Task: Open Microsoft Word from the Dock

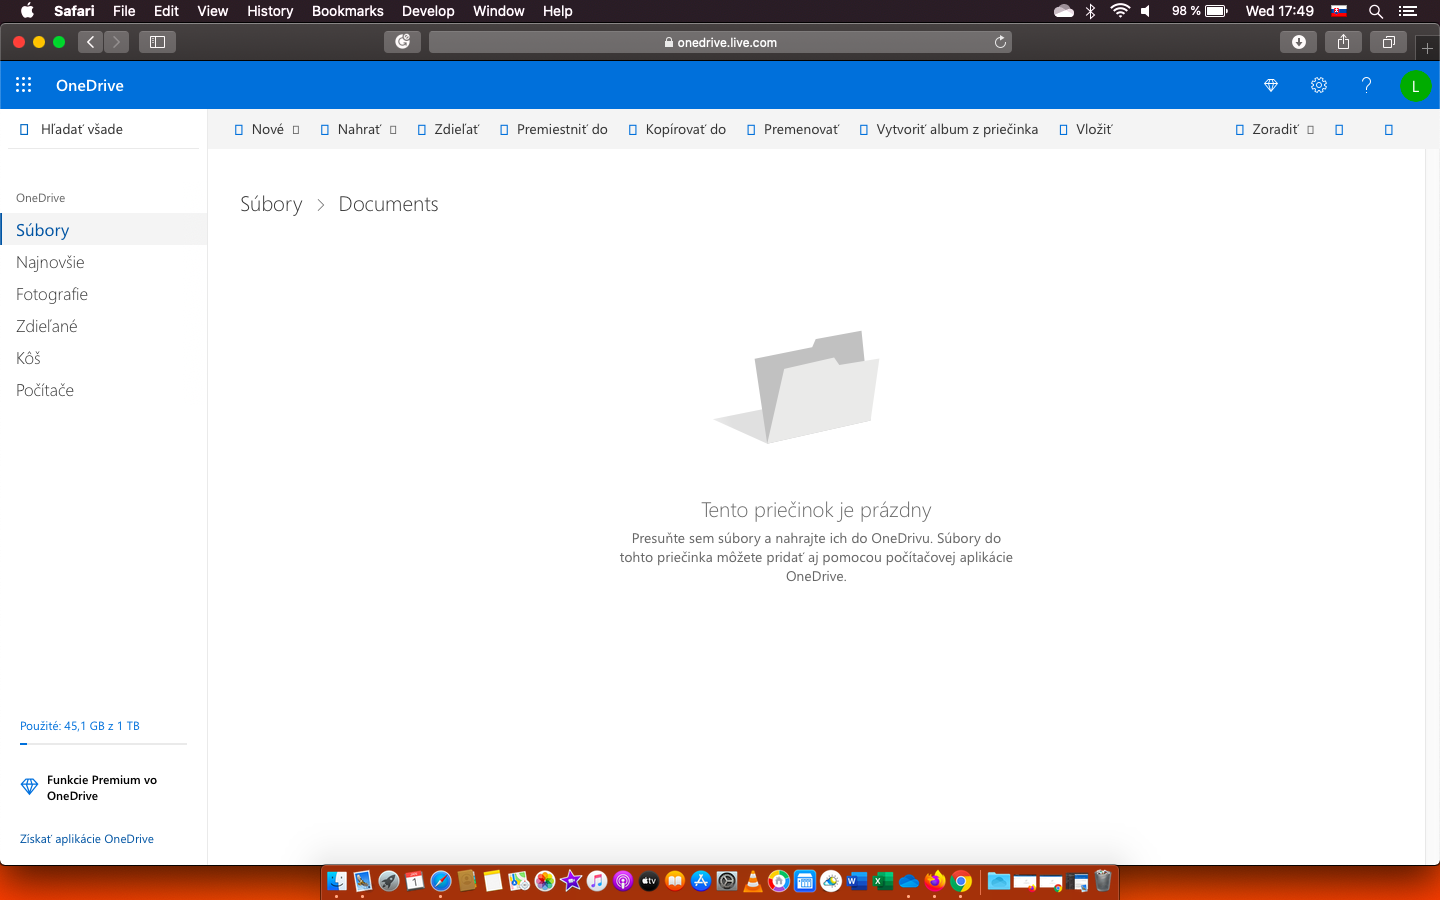Action: [857, 881]
